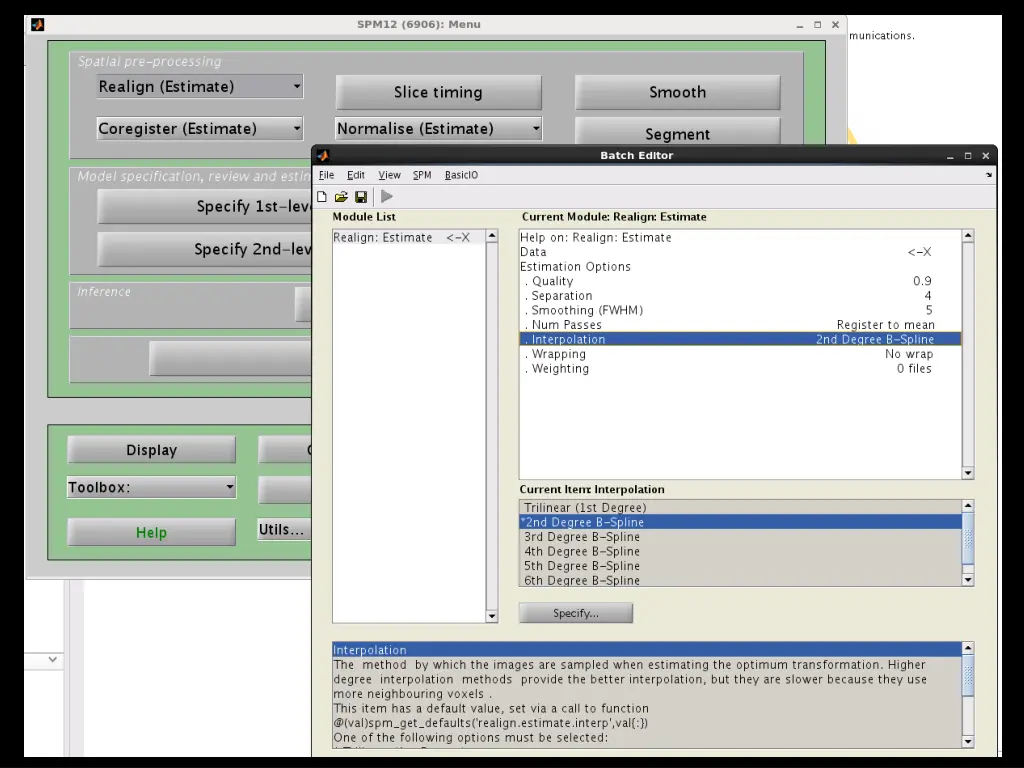Click the Specify 1st-level button

[204, 206]
